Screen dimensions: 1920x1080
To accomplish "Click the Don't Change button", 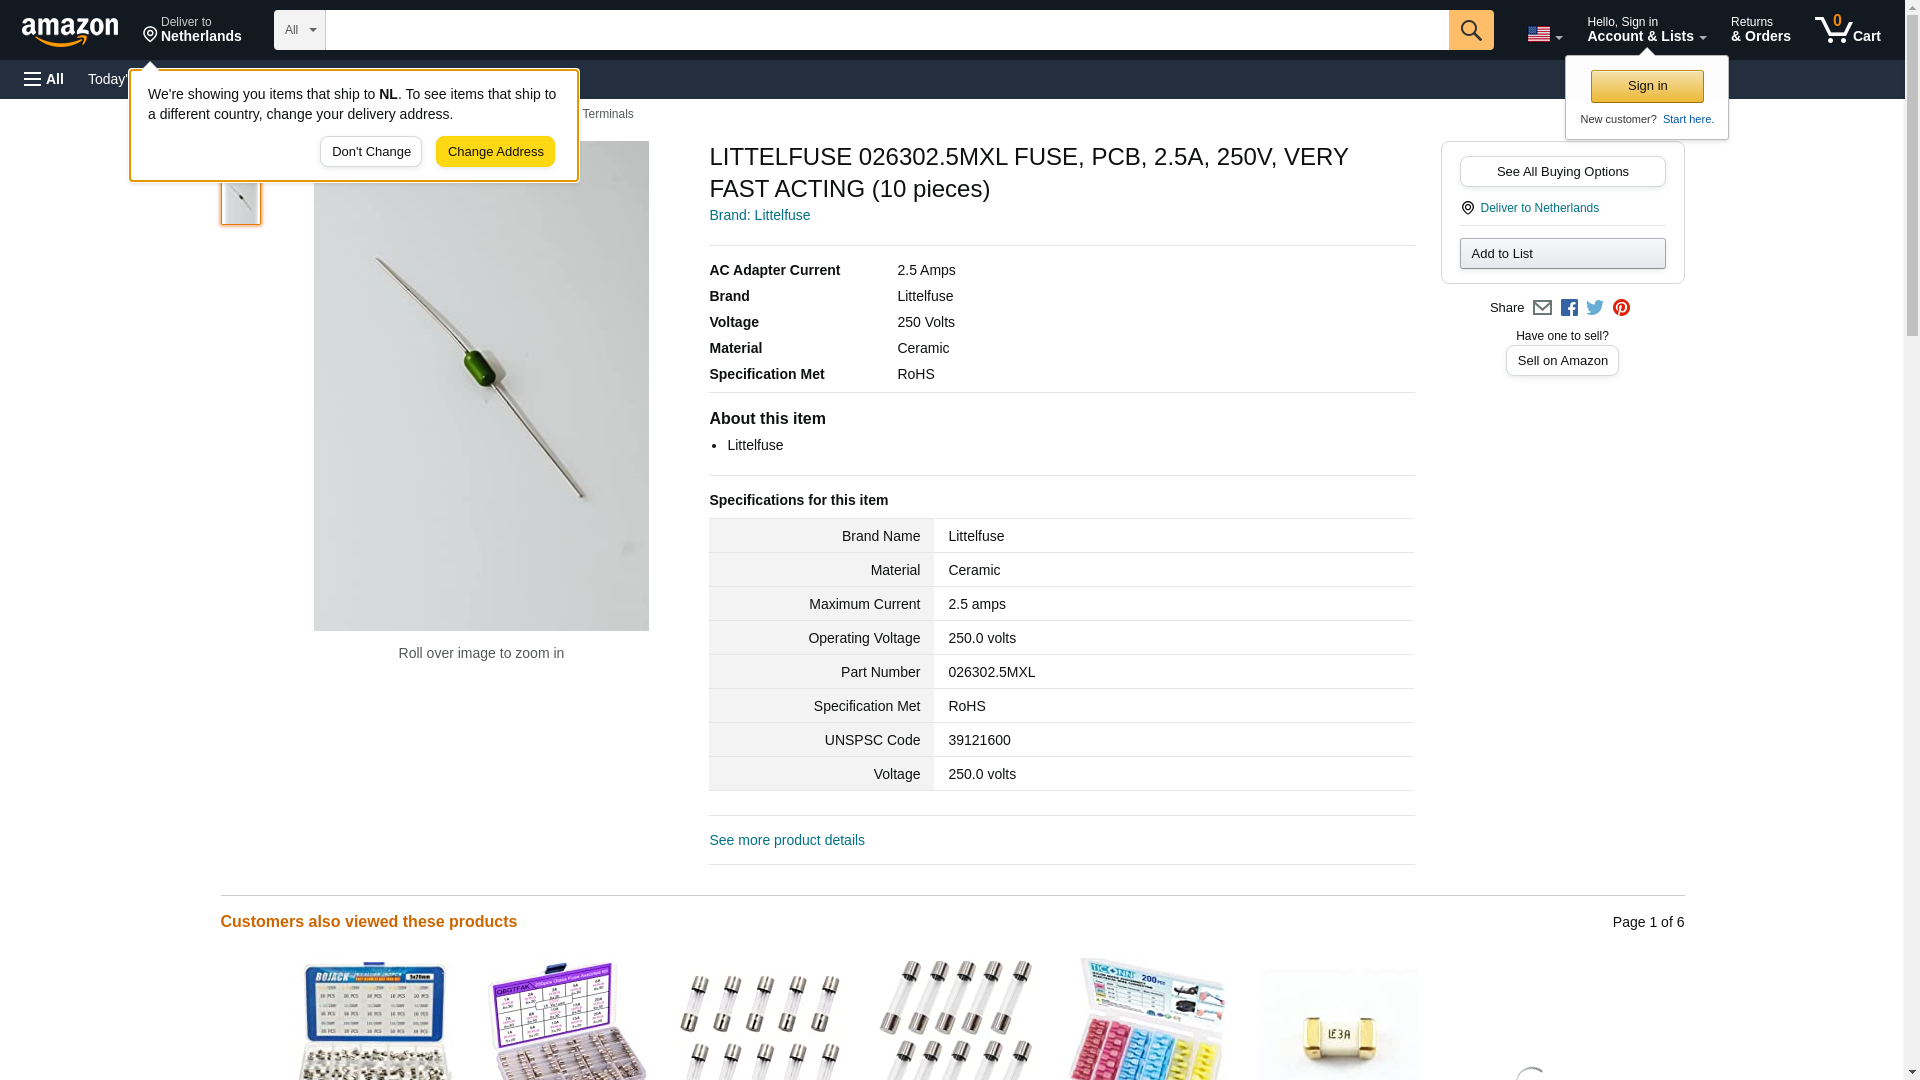I will point(371,152).
